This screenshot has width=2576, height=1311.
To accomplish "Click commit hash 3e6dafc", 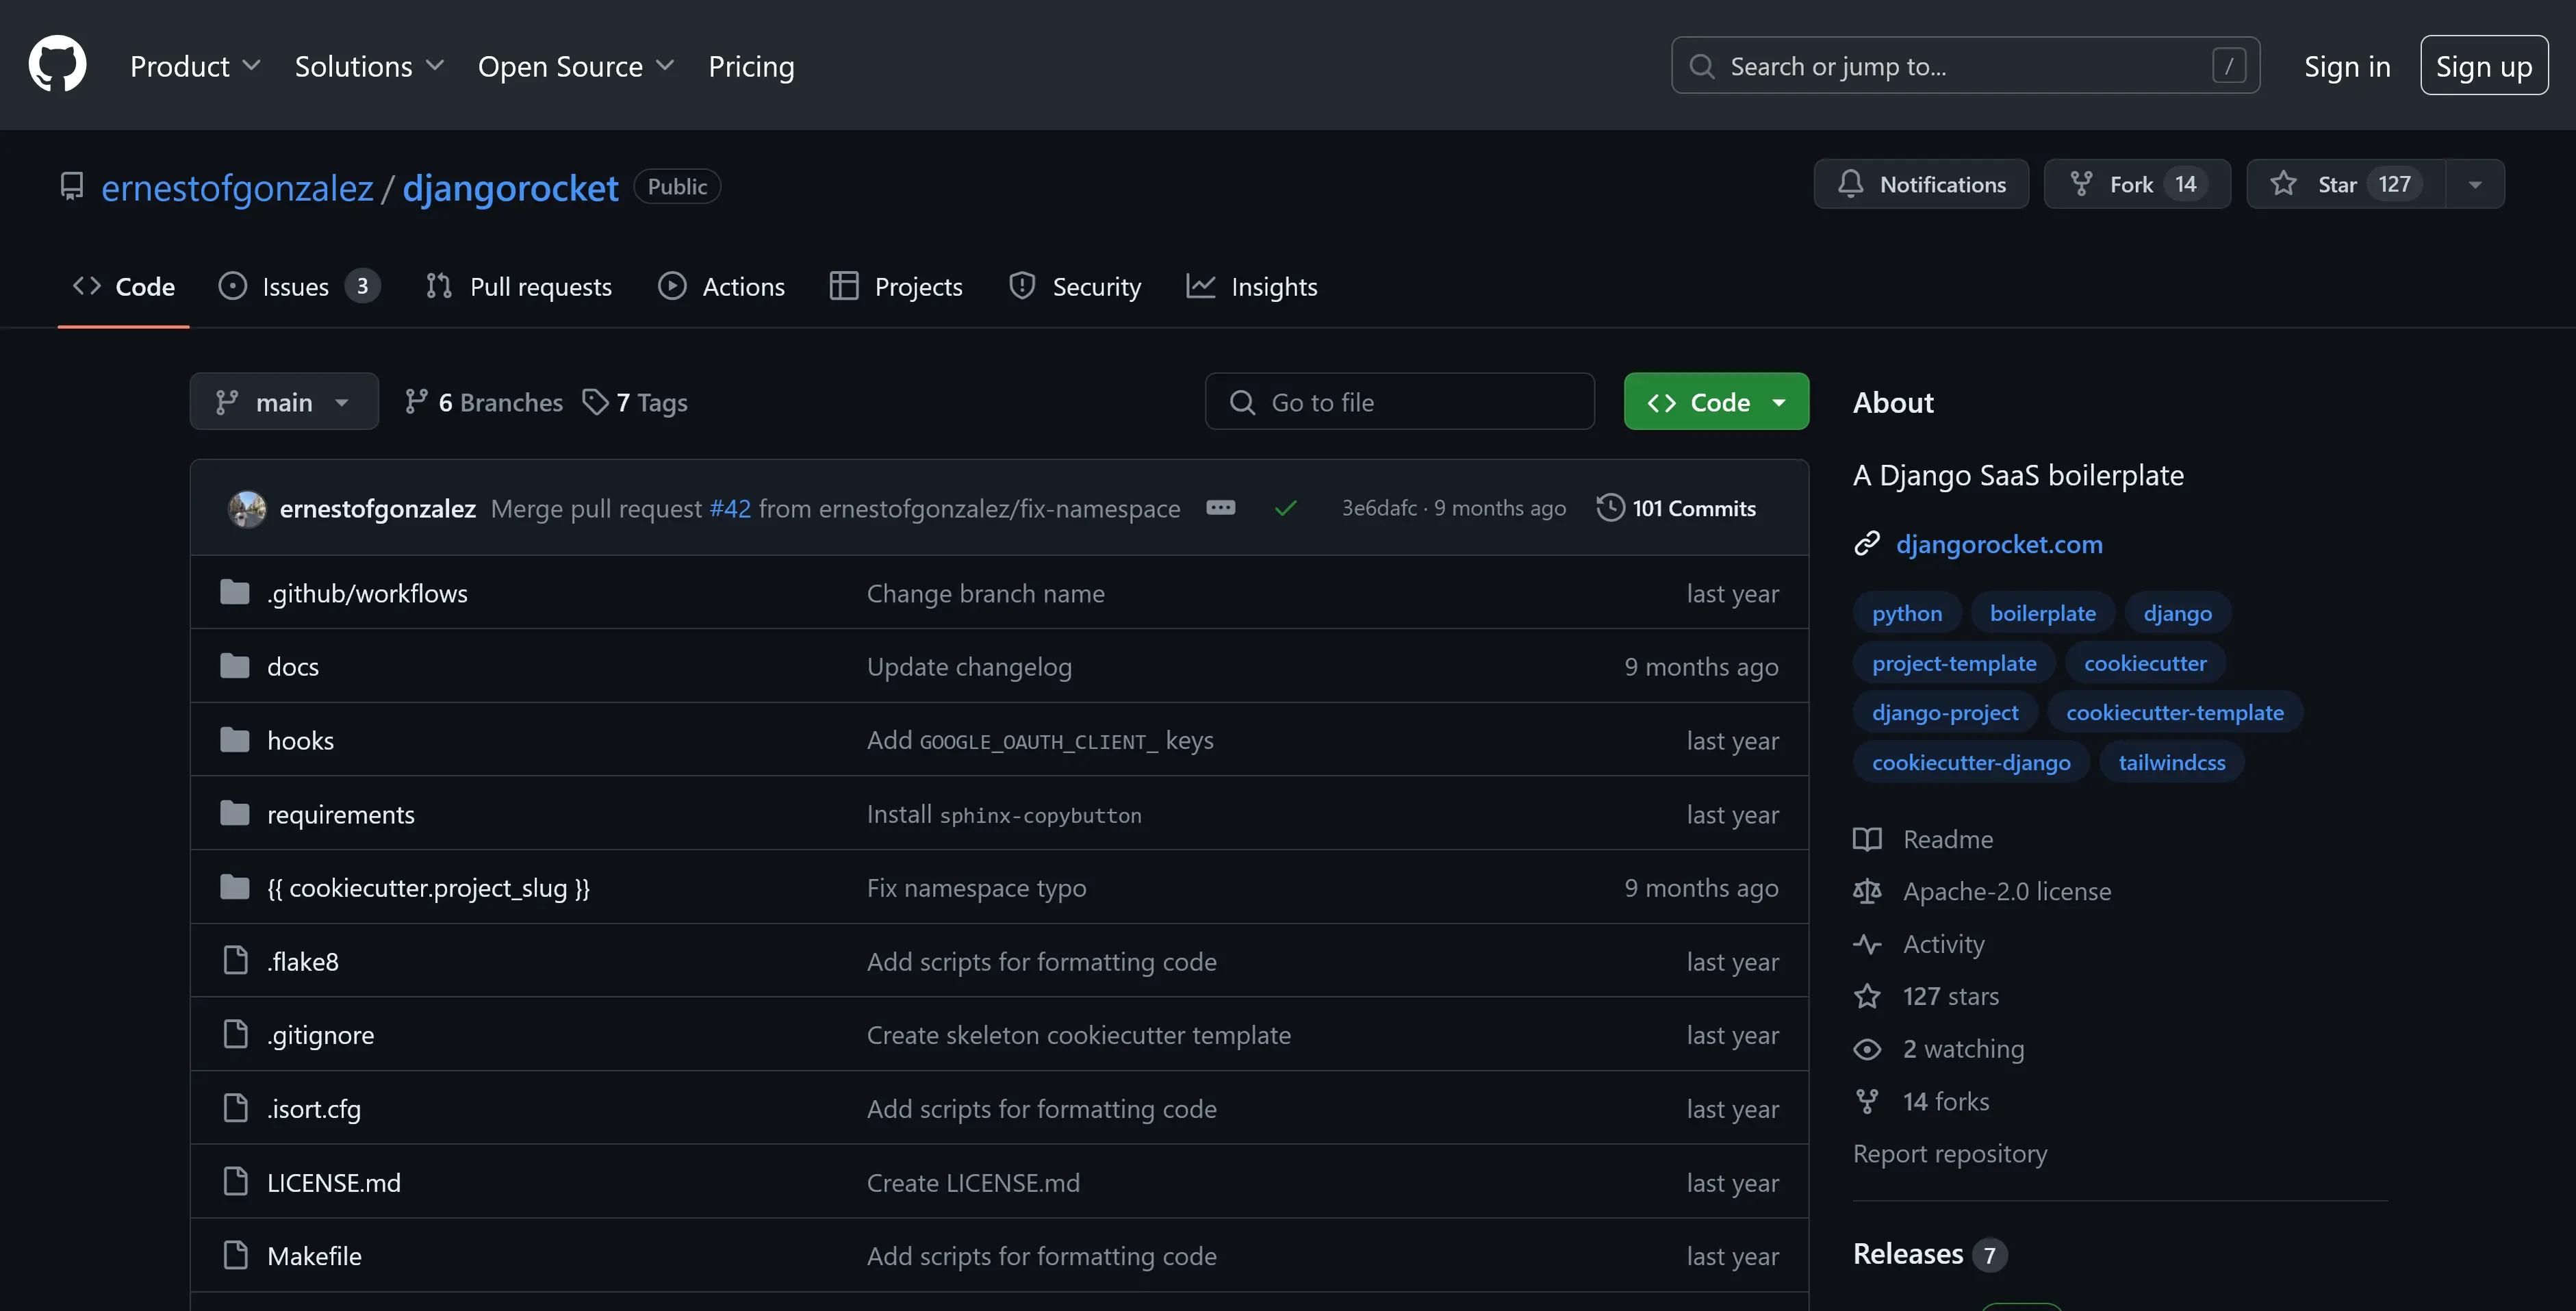I will [x=1379, y=508].
